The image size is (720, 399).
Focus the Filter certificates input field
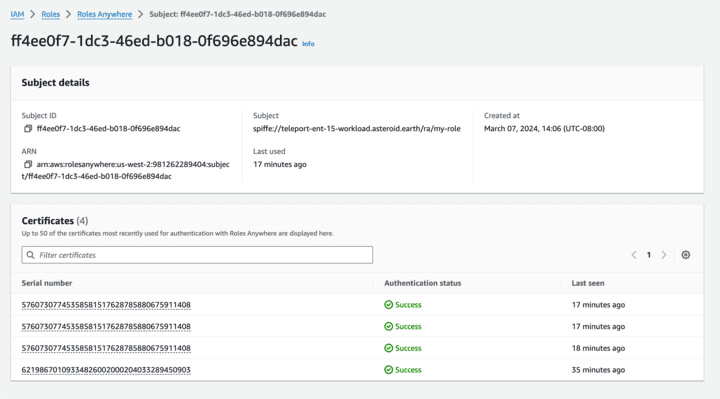(x=197, y=255)
